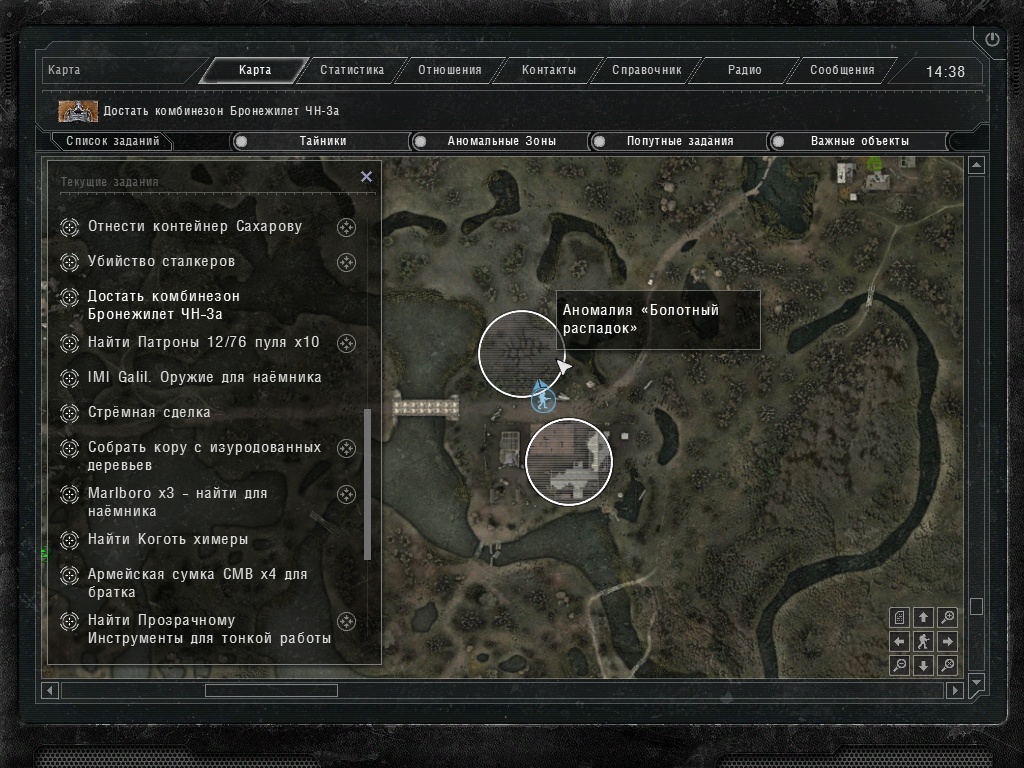The image size is (1024, 768).
Task: Open the Сообщения tab
Action: point(842,70)
